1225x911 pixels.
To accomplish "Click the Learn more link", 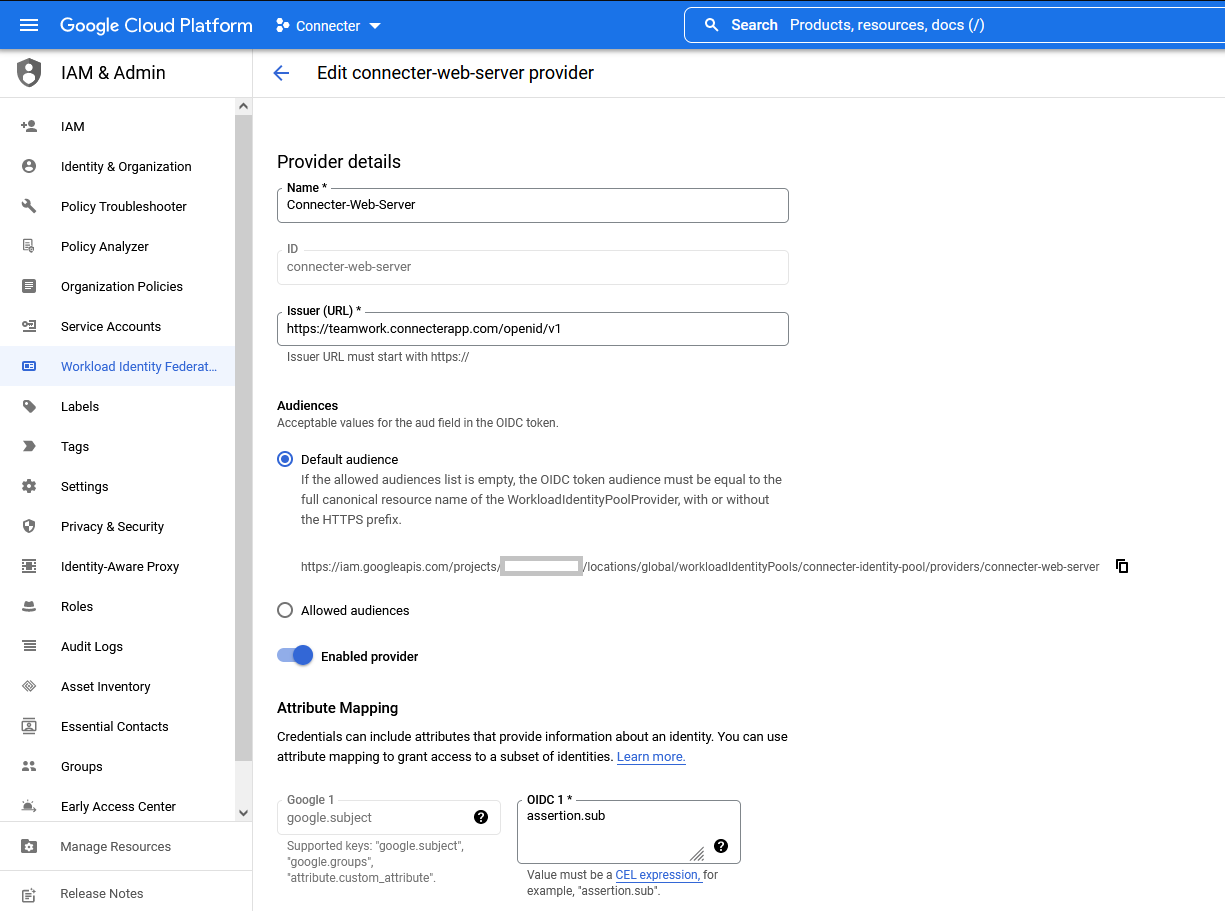I will point(651,757).
